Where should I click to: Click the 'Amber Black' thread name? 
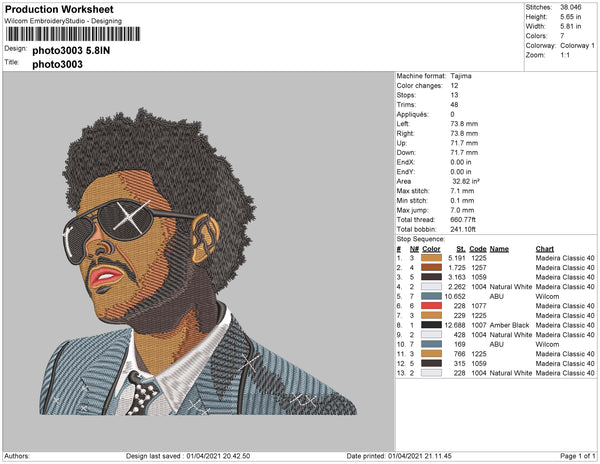pyautogui.click(x=509, y=325)
